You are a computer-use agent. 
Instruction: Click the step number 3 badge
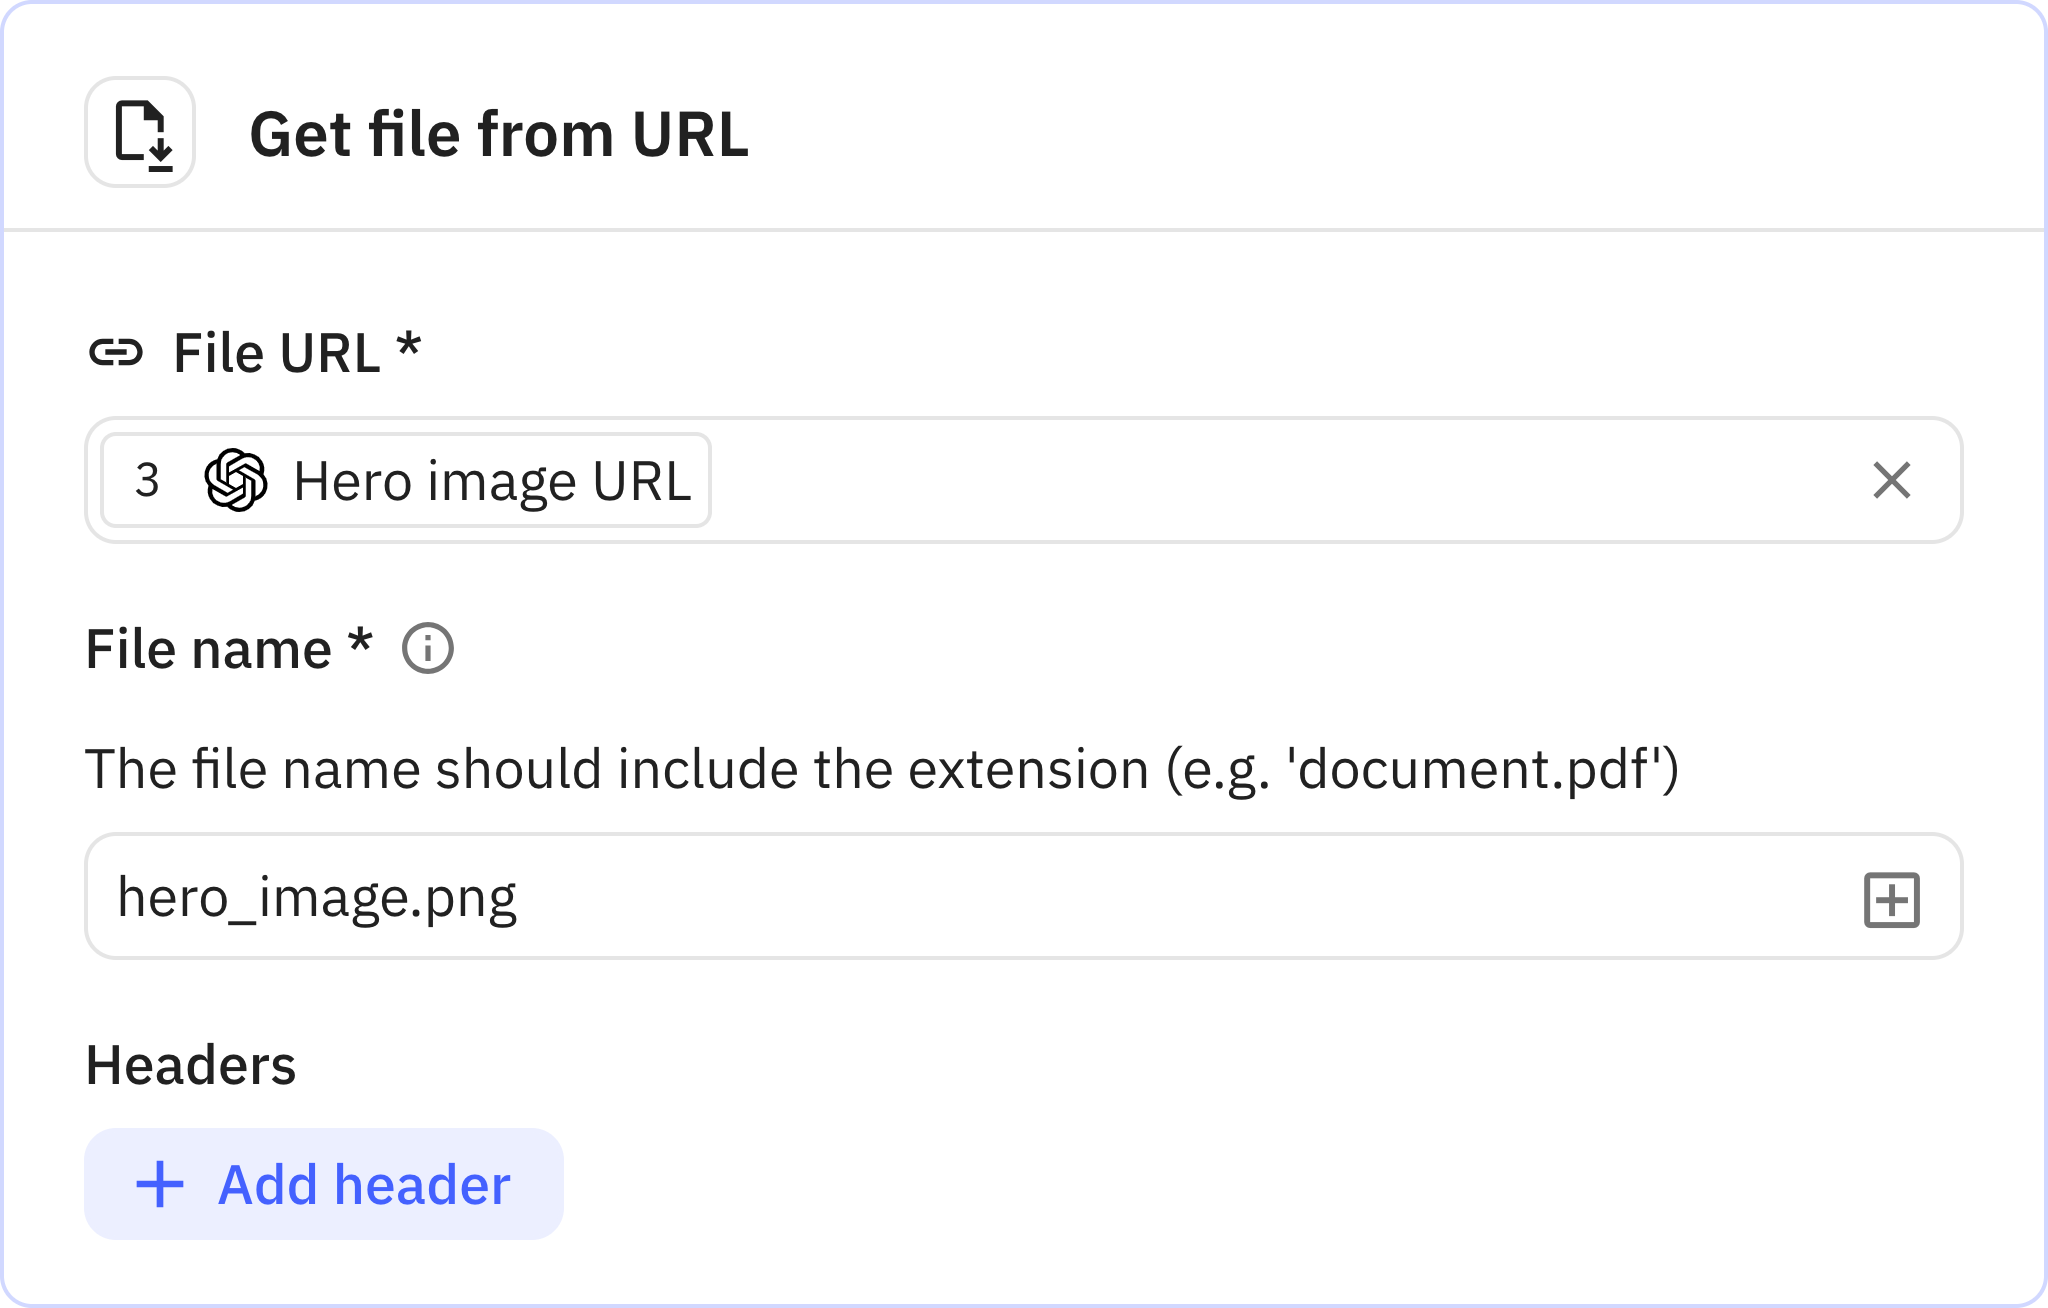click(x=146, y=481)
